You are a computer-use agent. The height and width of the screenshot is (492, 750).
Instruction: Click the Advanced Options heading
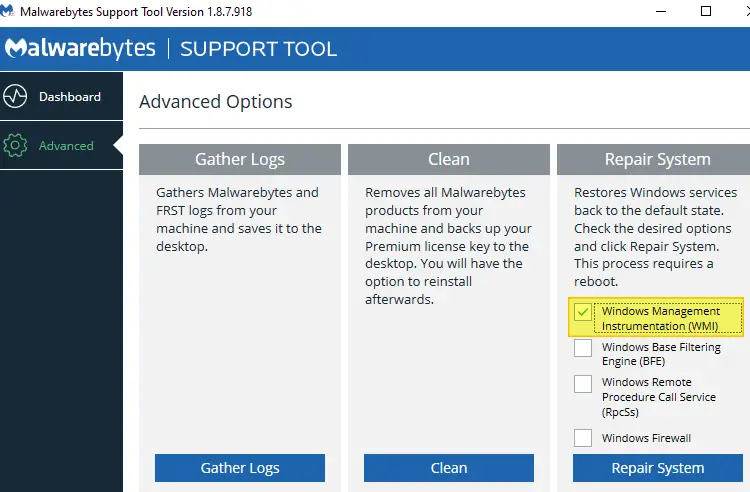tap(216, 102)
